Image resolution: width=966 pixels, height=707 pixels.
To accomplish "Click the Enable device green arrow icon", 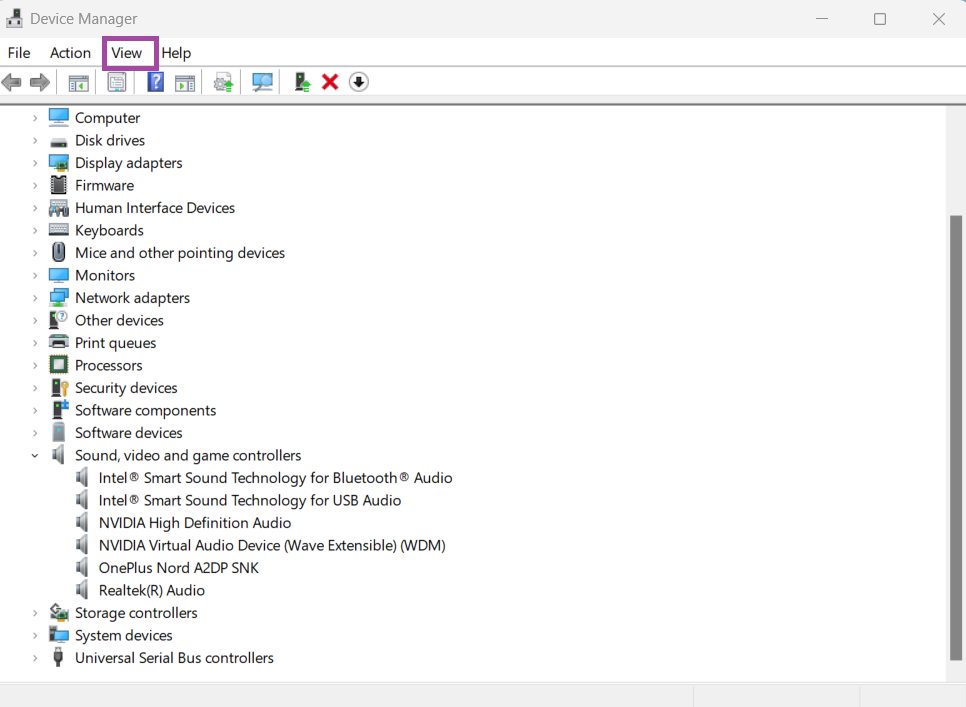I will 302,82.
